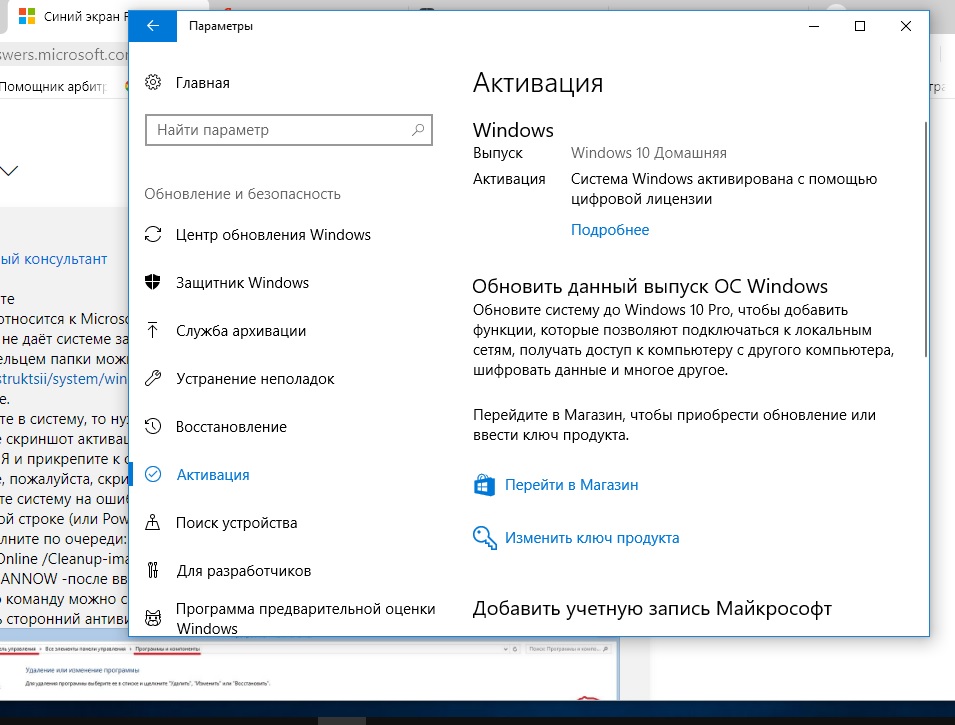Click the history clock icon for Восстановление
955x725 pixels.
coord(153,426)
